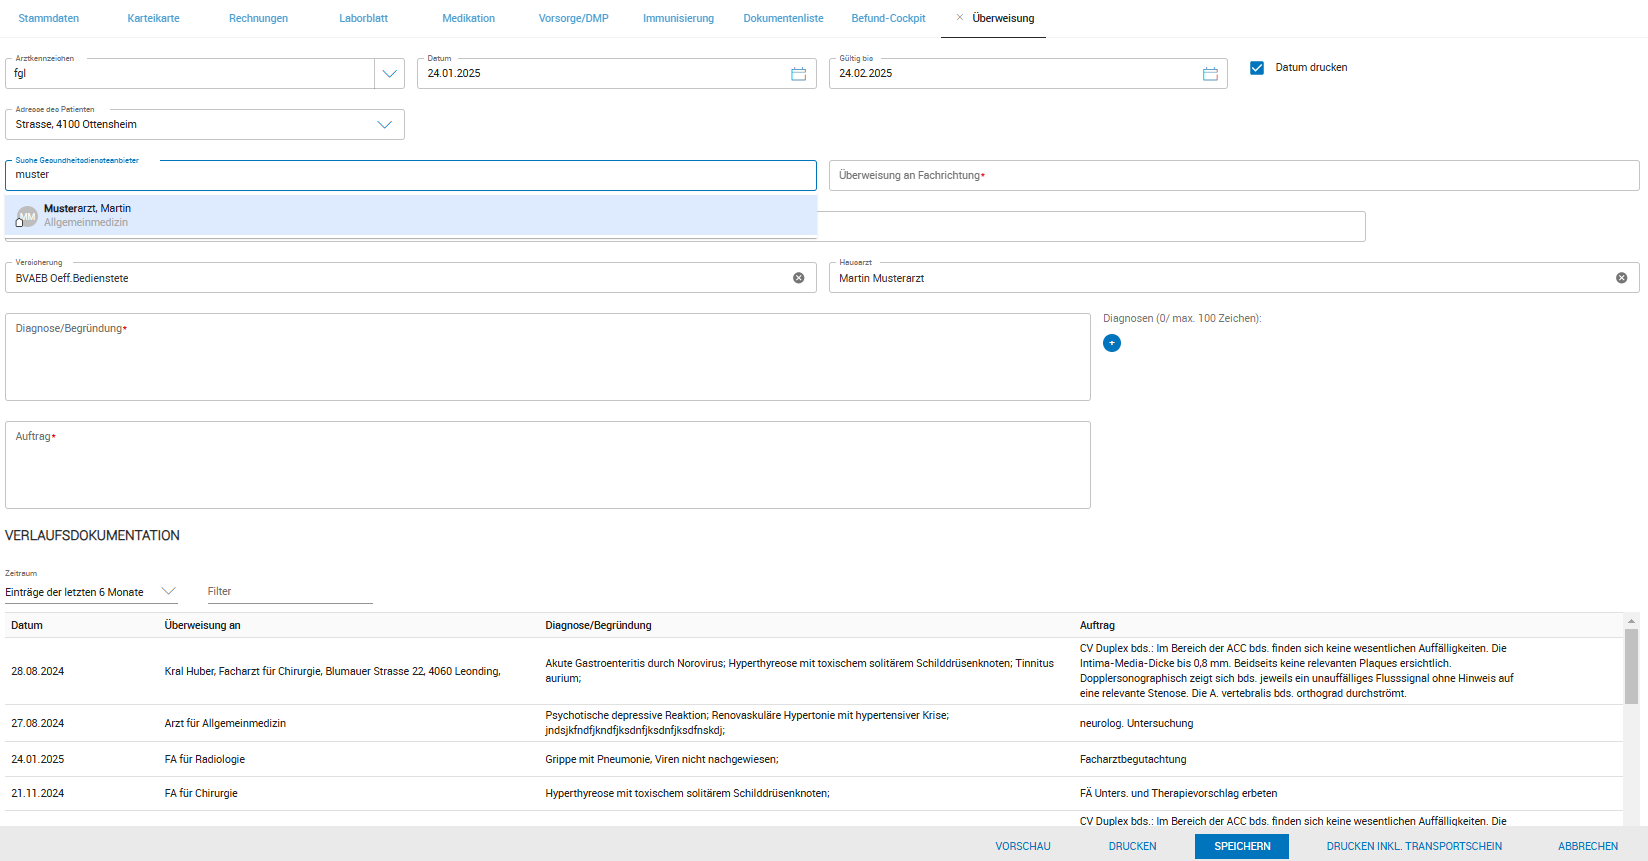The height and width of the screenshot is (861, 1648).
Task: Expand the Zeitraum dropdown for entries
Action: [x=168, y=591]
